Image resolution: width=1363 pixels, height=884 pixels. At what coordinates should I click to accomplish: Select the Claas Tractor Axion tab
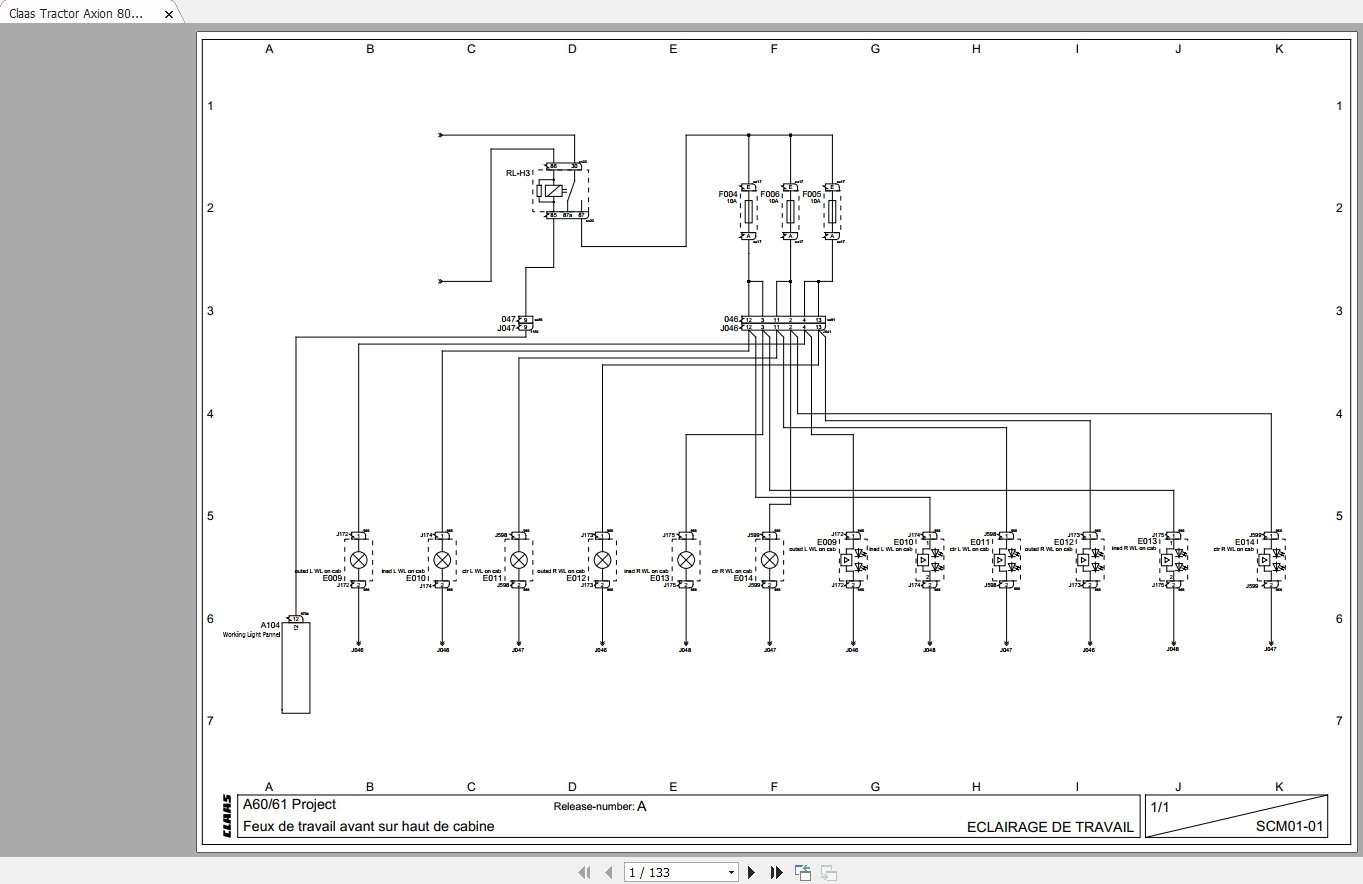point(77,14)
